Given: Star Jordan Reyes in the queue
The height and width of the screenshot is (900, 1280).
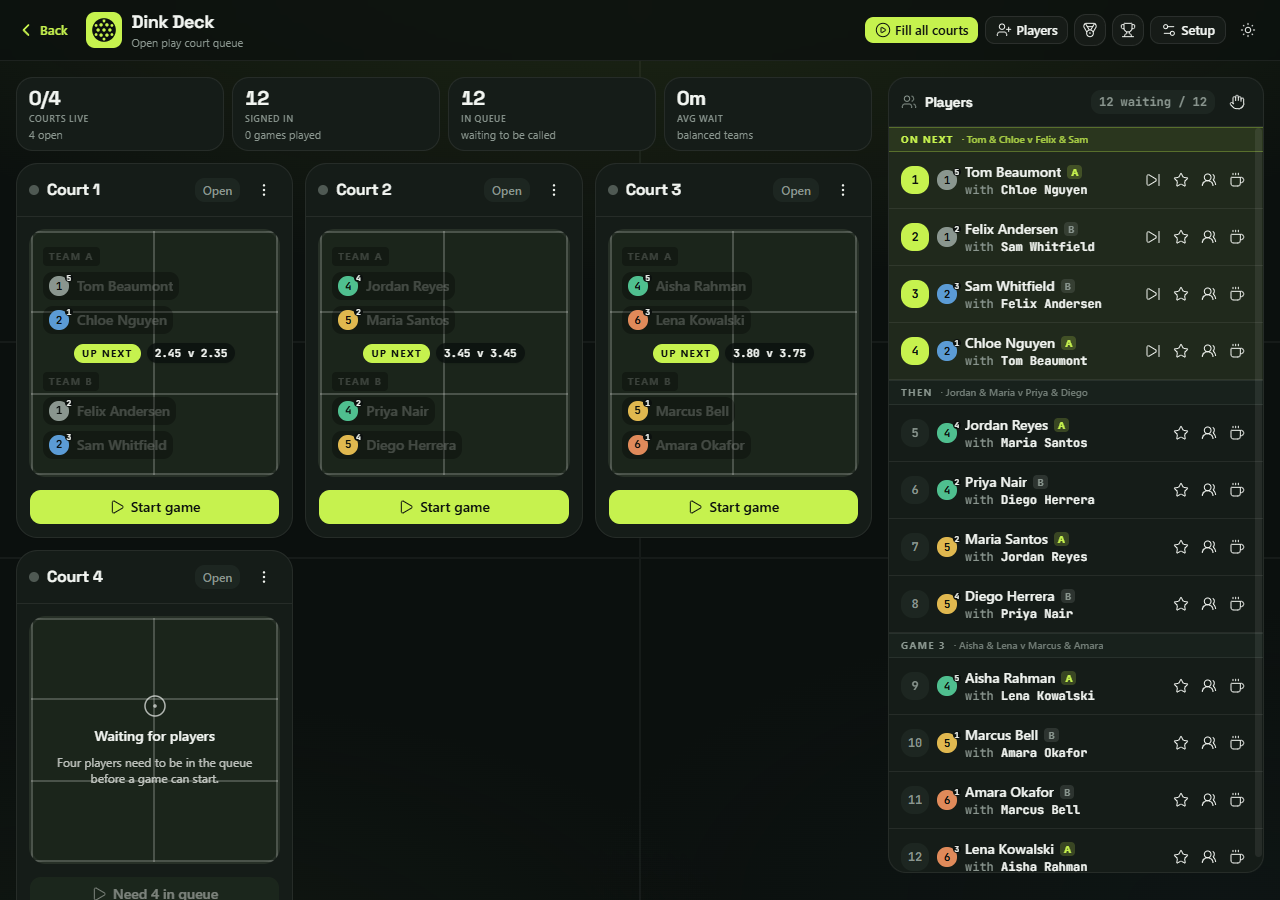Looking at the screenshot, I should click(x=1181, y=433).
